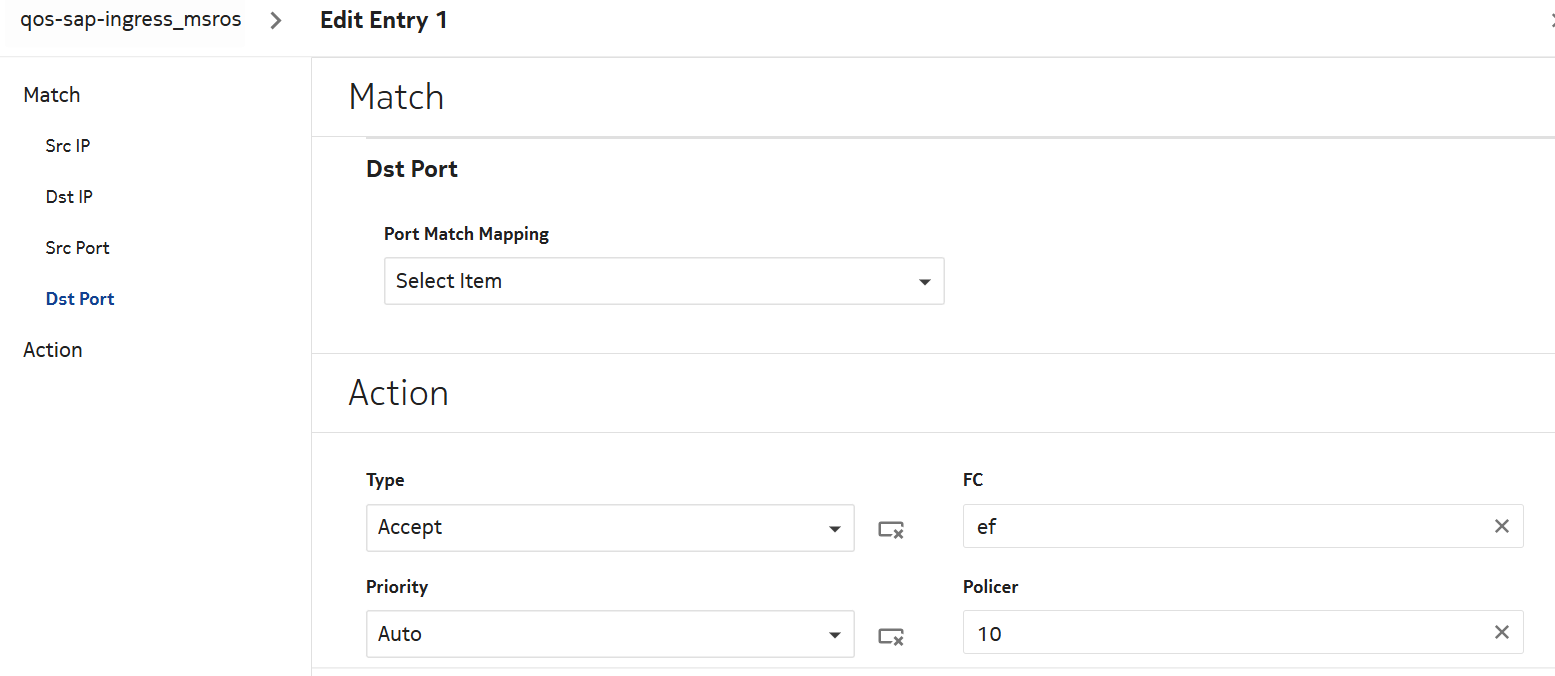
Task: Clear the FC field value ef
Action: 1501,526
